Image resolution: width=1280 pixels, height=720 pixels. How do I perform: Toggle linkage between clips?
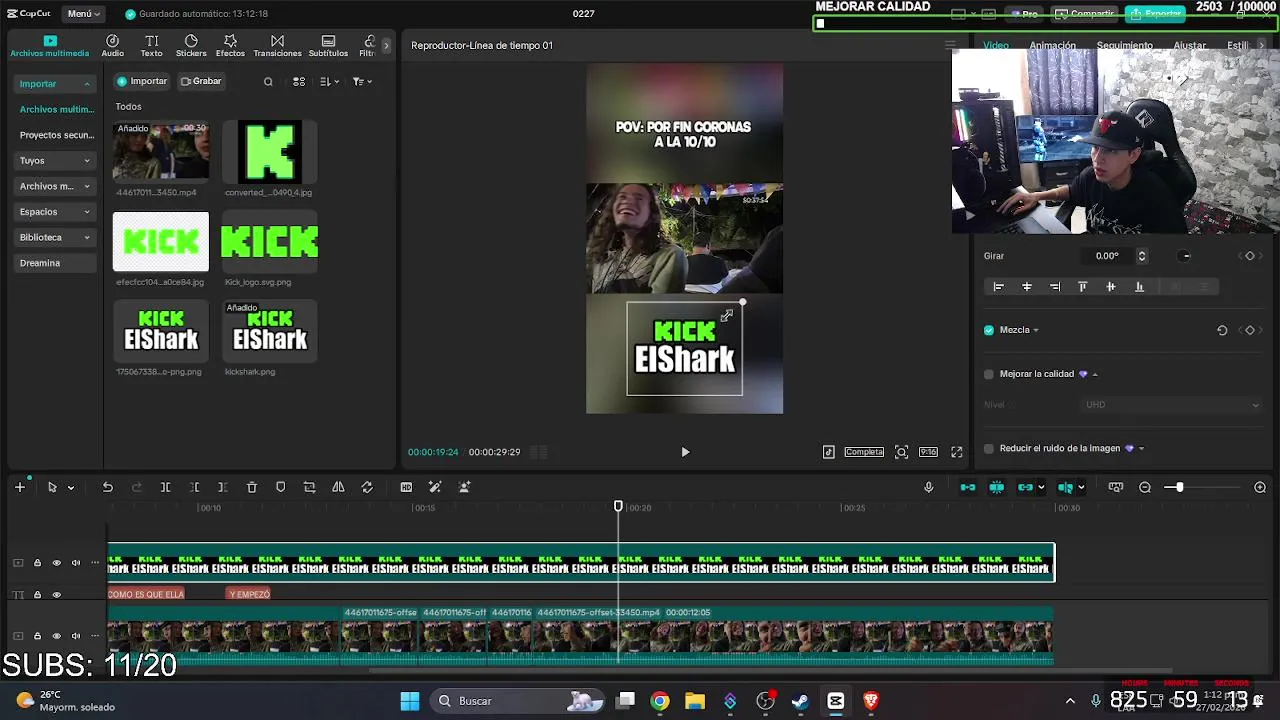[1025, 487]
